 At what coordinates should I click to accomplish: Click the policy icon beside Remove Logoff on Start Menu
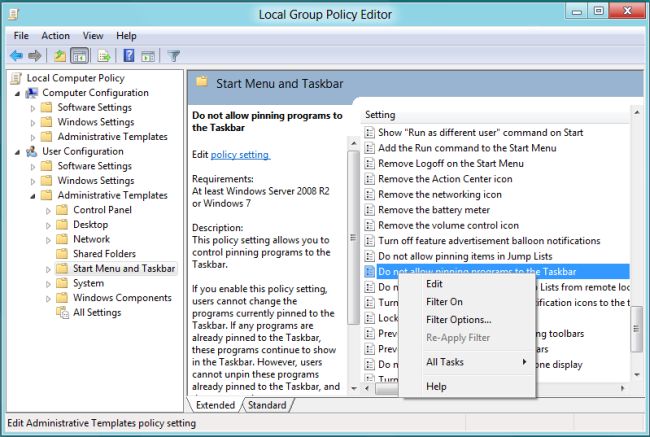[369, 163]
